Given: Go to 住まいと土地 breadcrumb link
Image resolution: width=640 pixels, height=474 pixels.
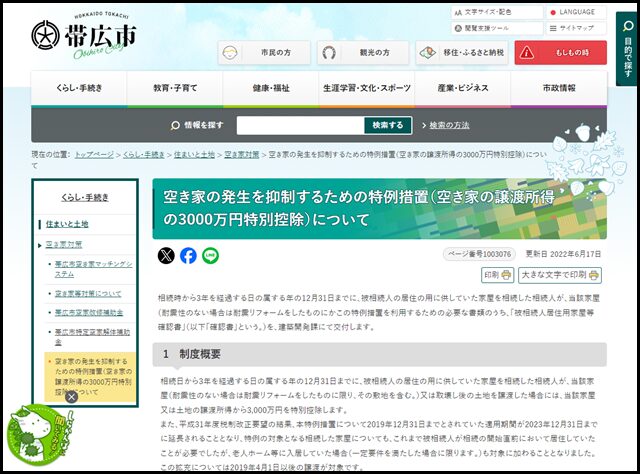Looking at the screenshot, I should tap(194, 155).
